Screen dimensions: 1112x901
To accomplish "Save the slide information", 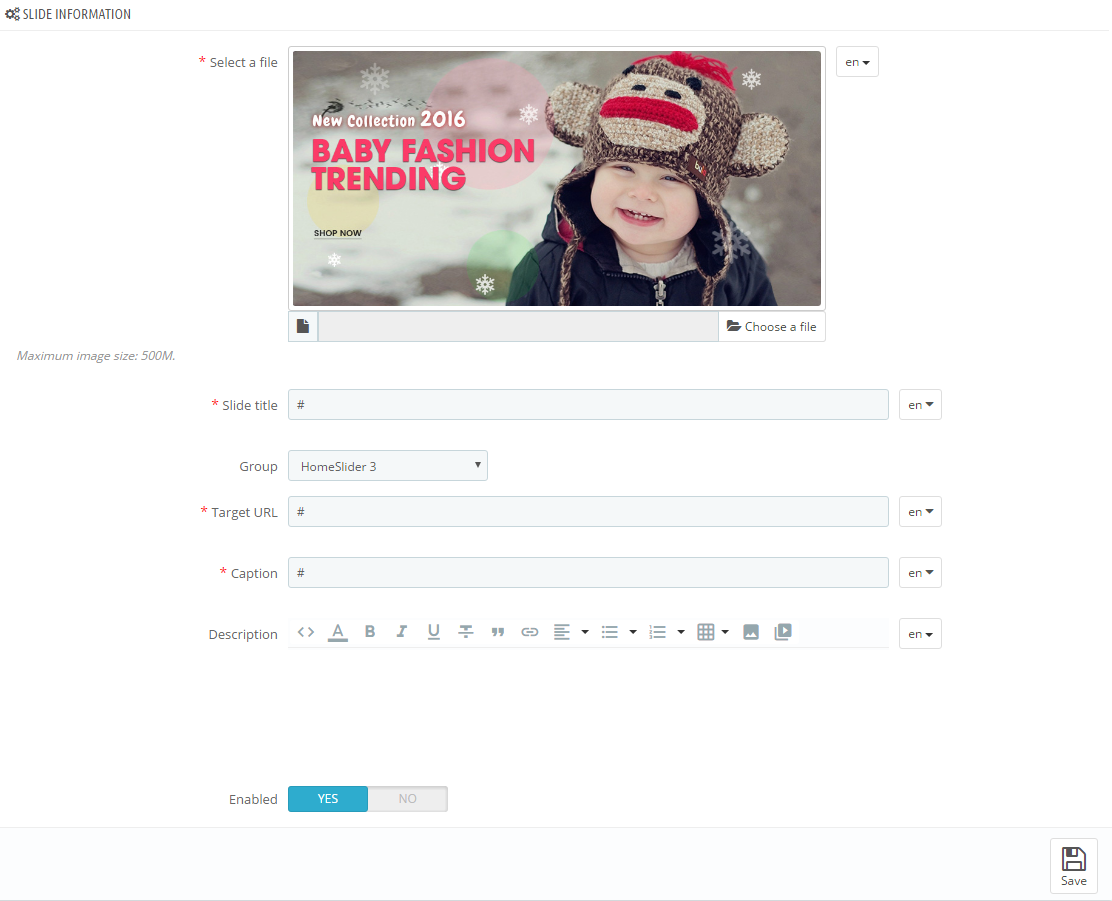I will 1074,866.
